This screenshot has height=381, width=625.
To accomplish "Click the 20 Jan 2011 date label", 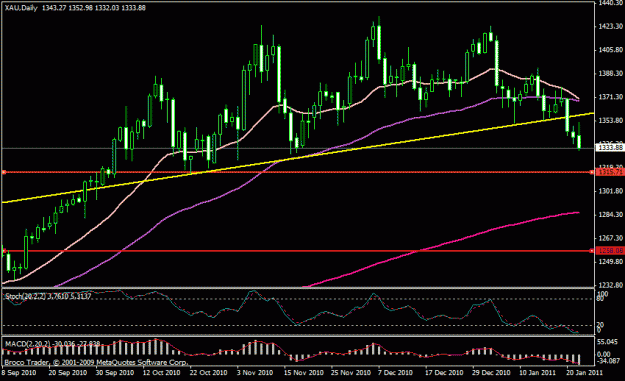I will [x=585, y=373].
